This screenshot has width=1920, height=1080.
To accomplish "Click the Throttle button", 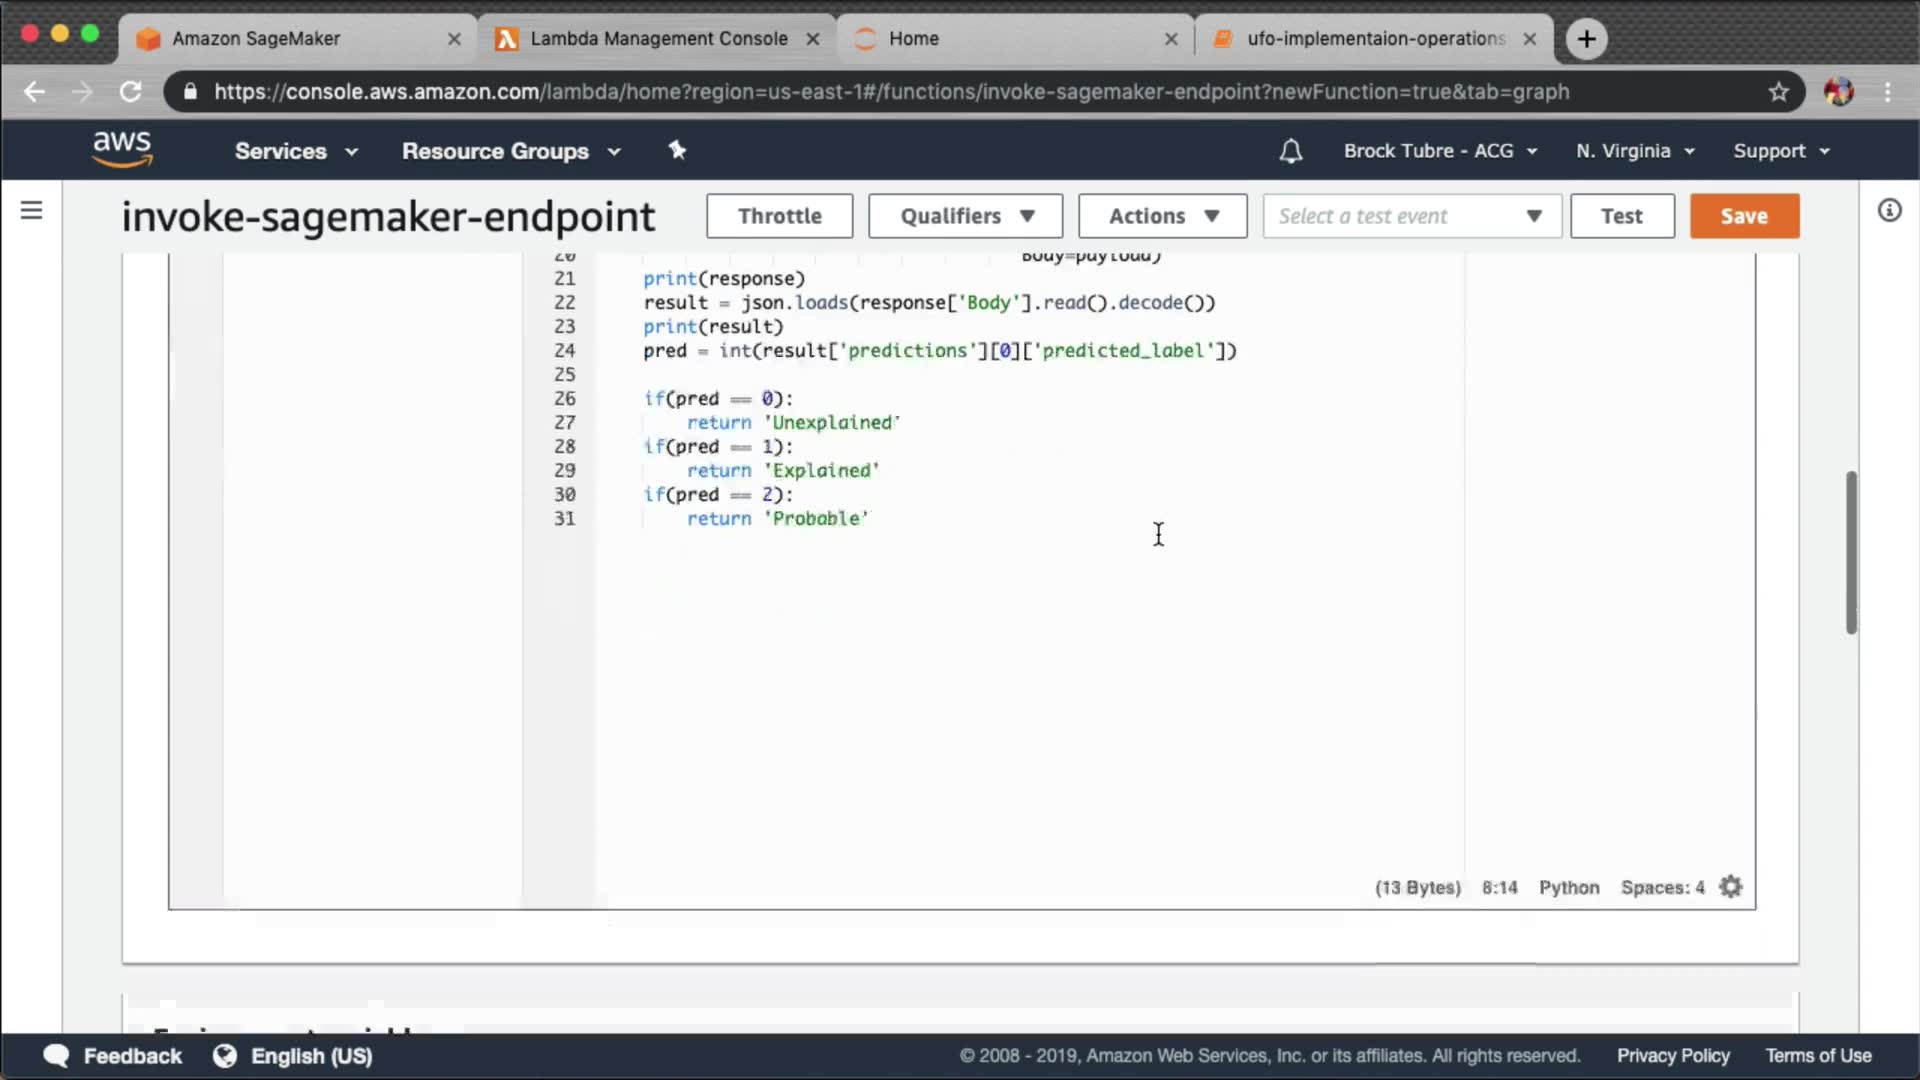I will pos(779,216).
